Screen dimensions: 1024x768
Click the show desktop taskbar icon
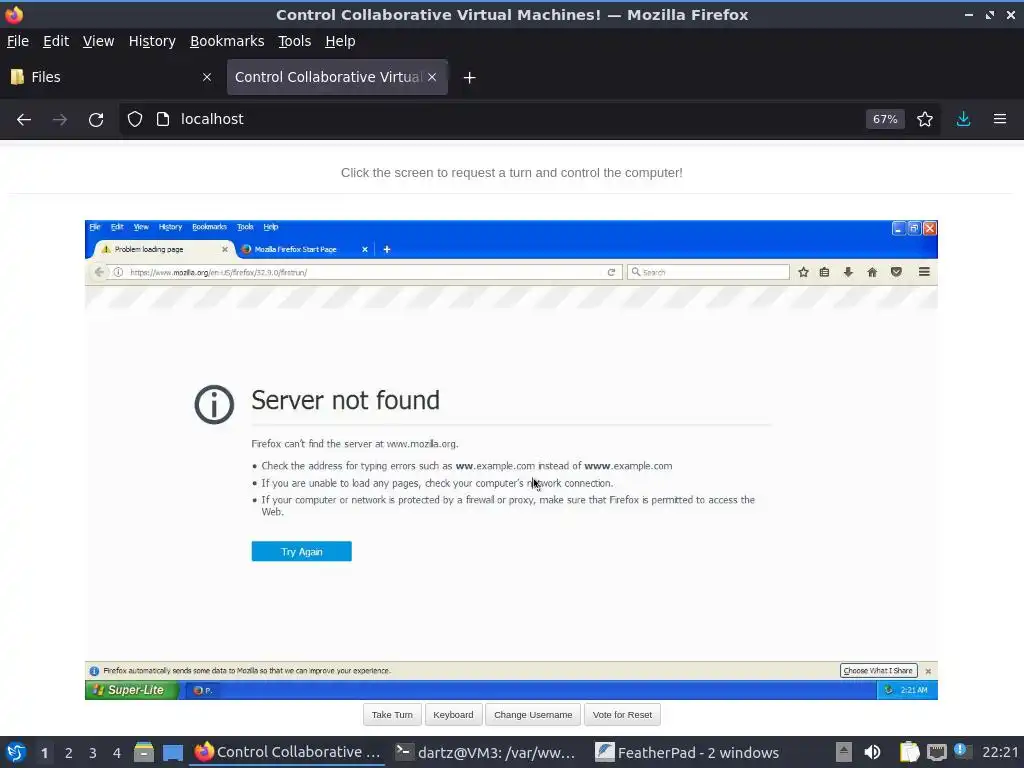click(173, 753)
